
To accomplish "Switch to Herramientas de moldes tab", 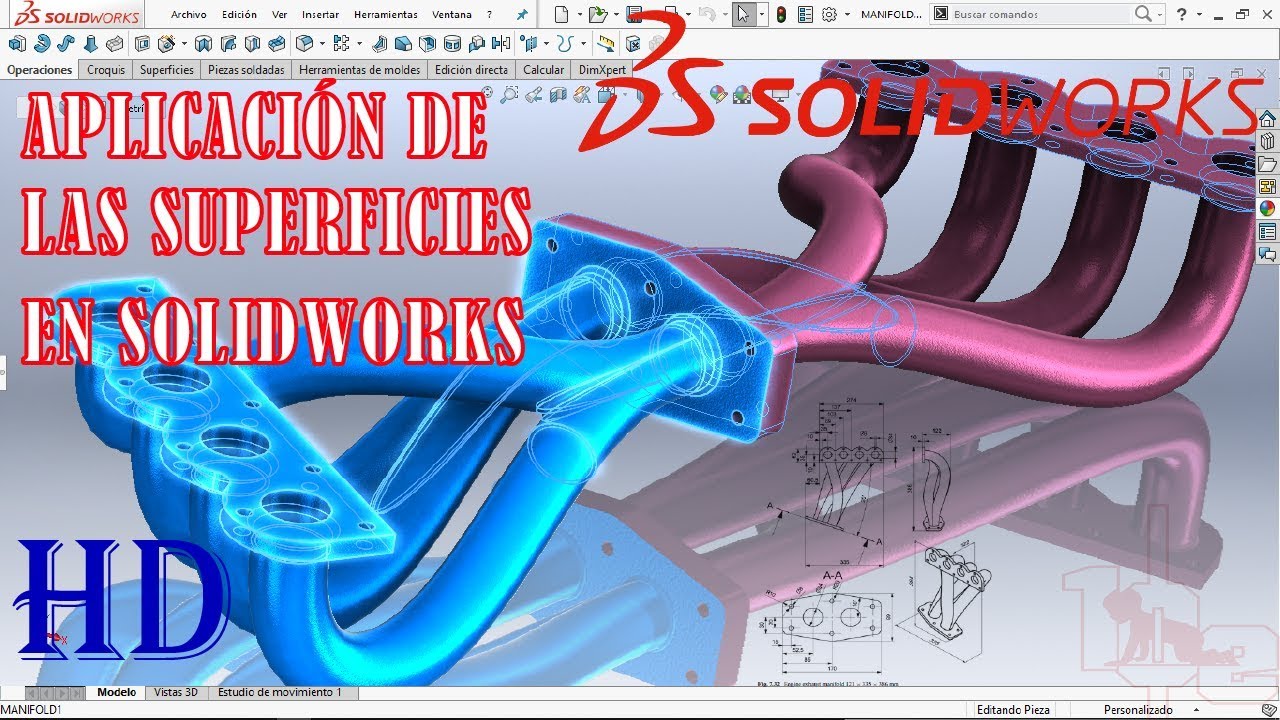I will coord(360,70).
